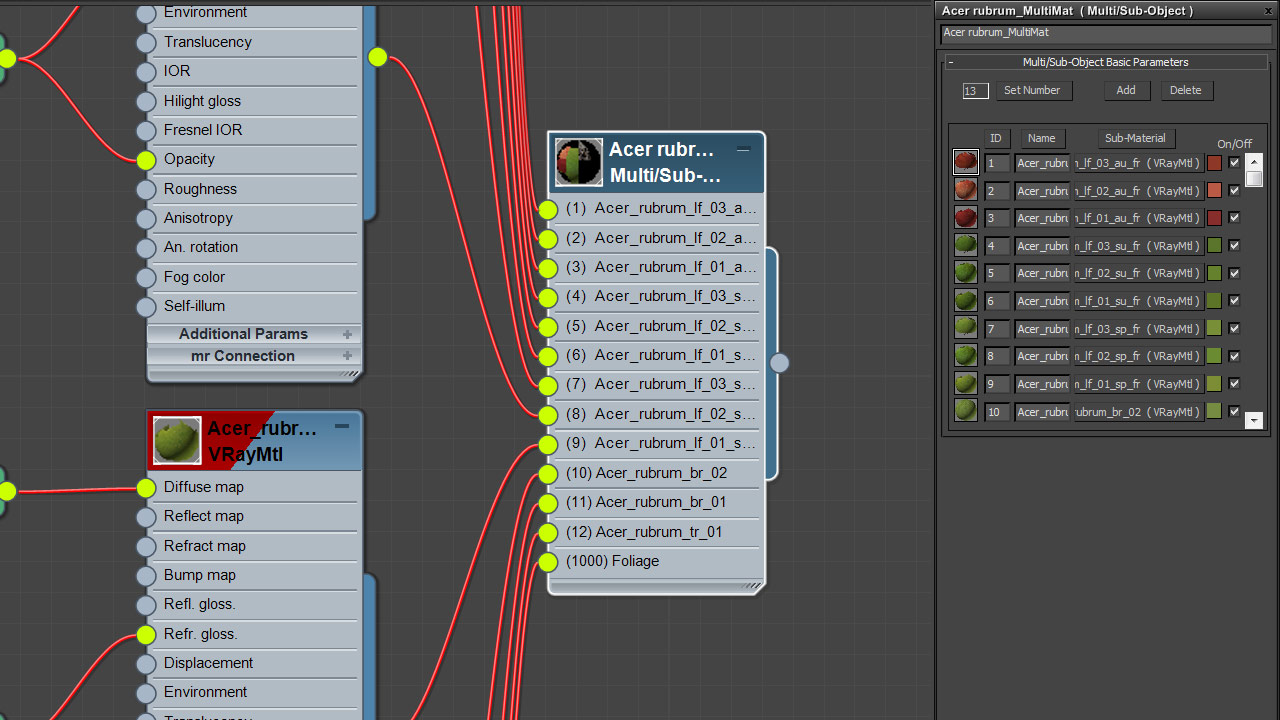Open sub-material n_lf_03_au_fr (VRayMtl) button
1280x720 pixels.
1139,162
